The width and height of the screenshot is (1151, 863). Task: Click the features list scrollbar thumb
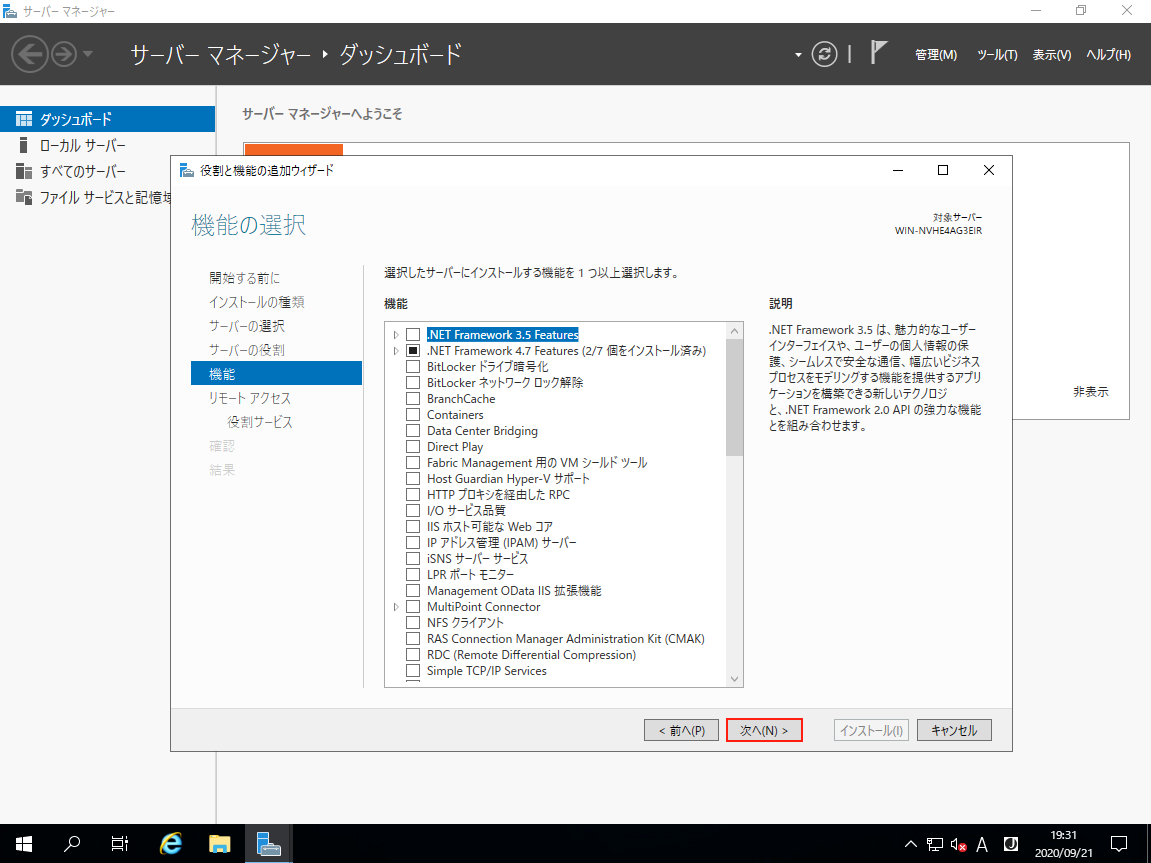pos(734,397)
